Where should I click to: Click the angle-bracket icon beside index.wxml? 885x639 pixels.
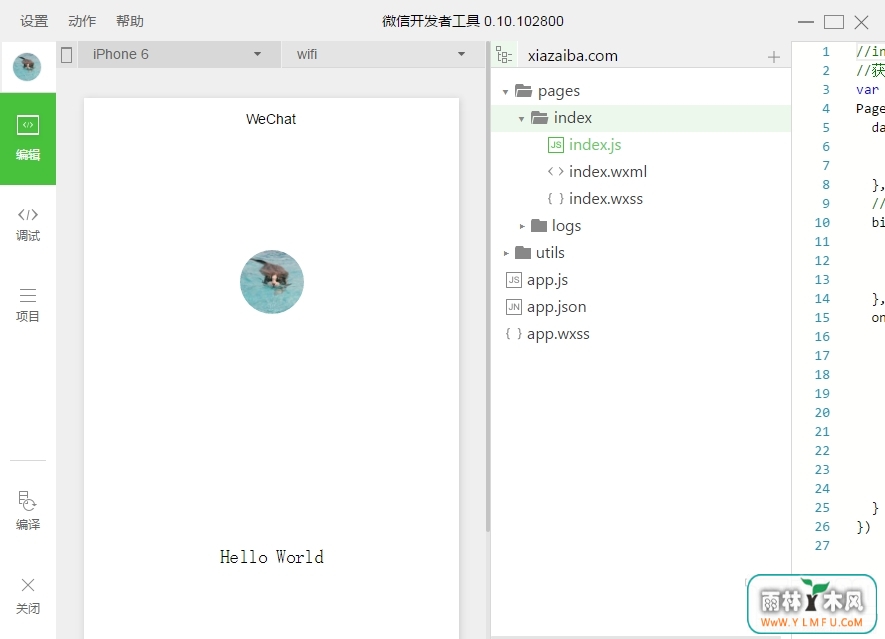pos(555,172)
